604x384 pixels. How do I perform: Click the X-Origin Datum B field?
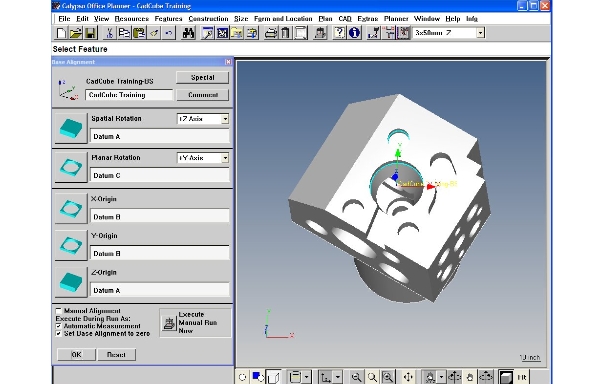coord(159,217)
